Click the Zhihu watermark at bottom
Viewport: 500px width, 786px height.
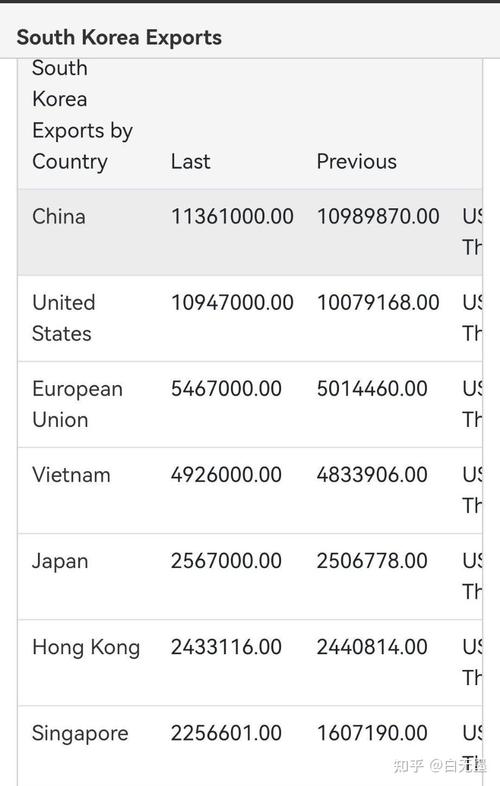pos(440,765)
